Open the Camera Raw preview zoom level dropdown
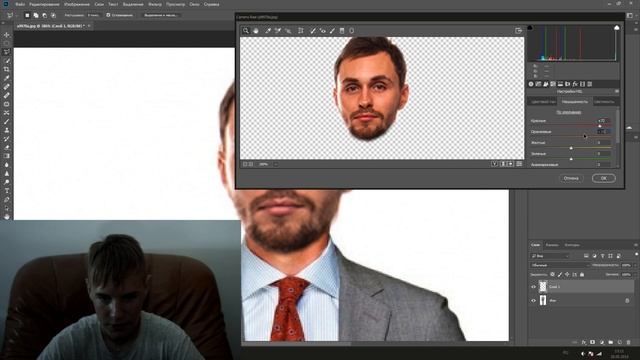The width and height of the screenshot is (640, 360). [x=276, y=164]
